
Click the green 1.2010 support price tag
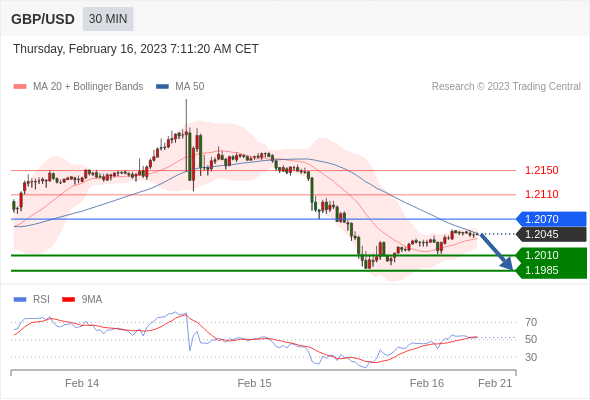(551, 256)
